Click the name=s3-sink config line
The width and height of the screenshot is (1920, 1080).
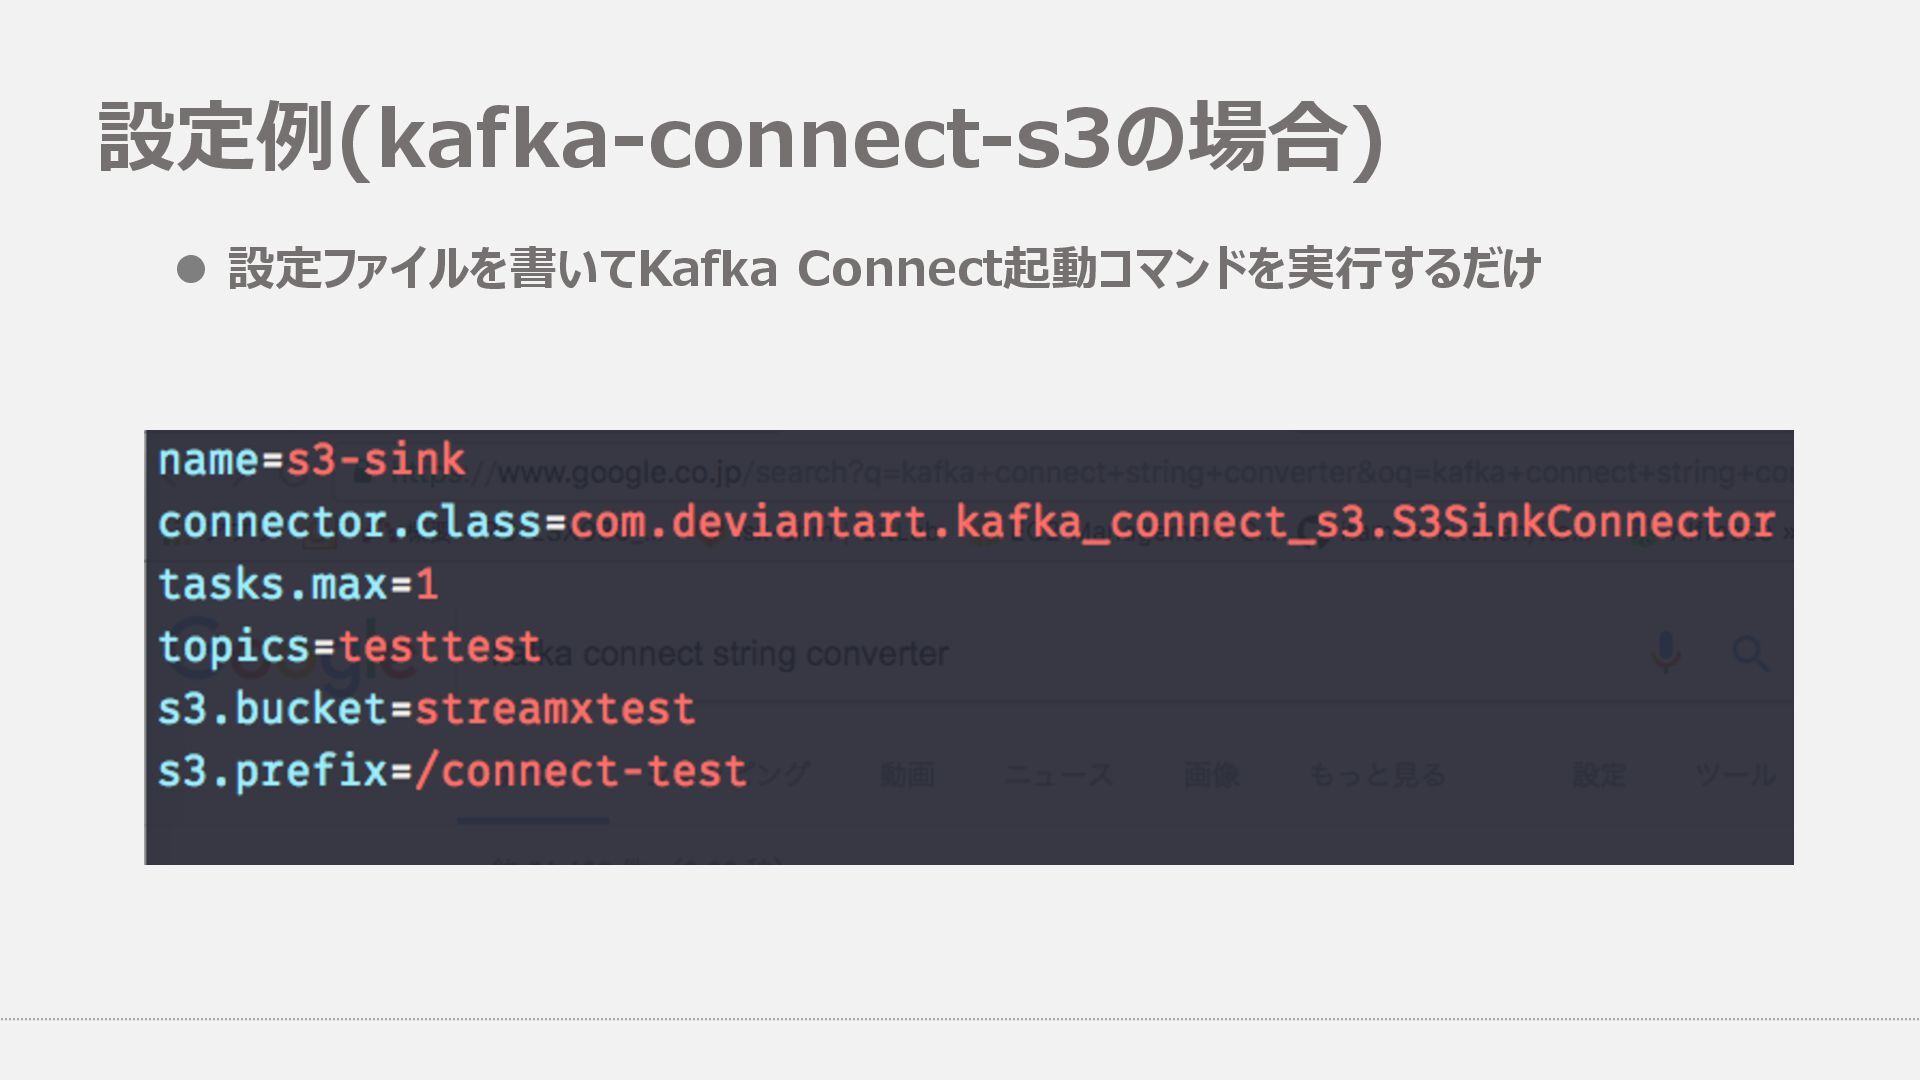[x=311, y=460]
